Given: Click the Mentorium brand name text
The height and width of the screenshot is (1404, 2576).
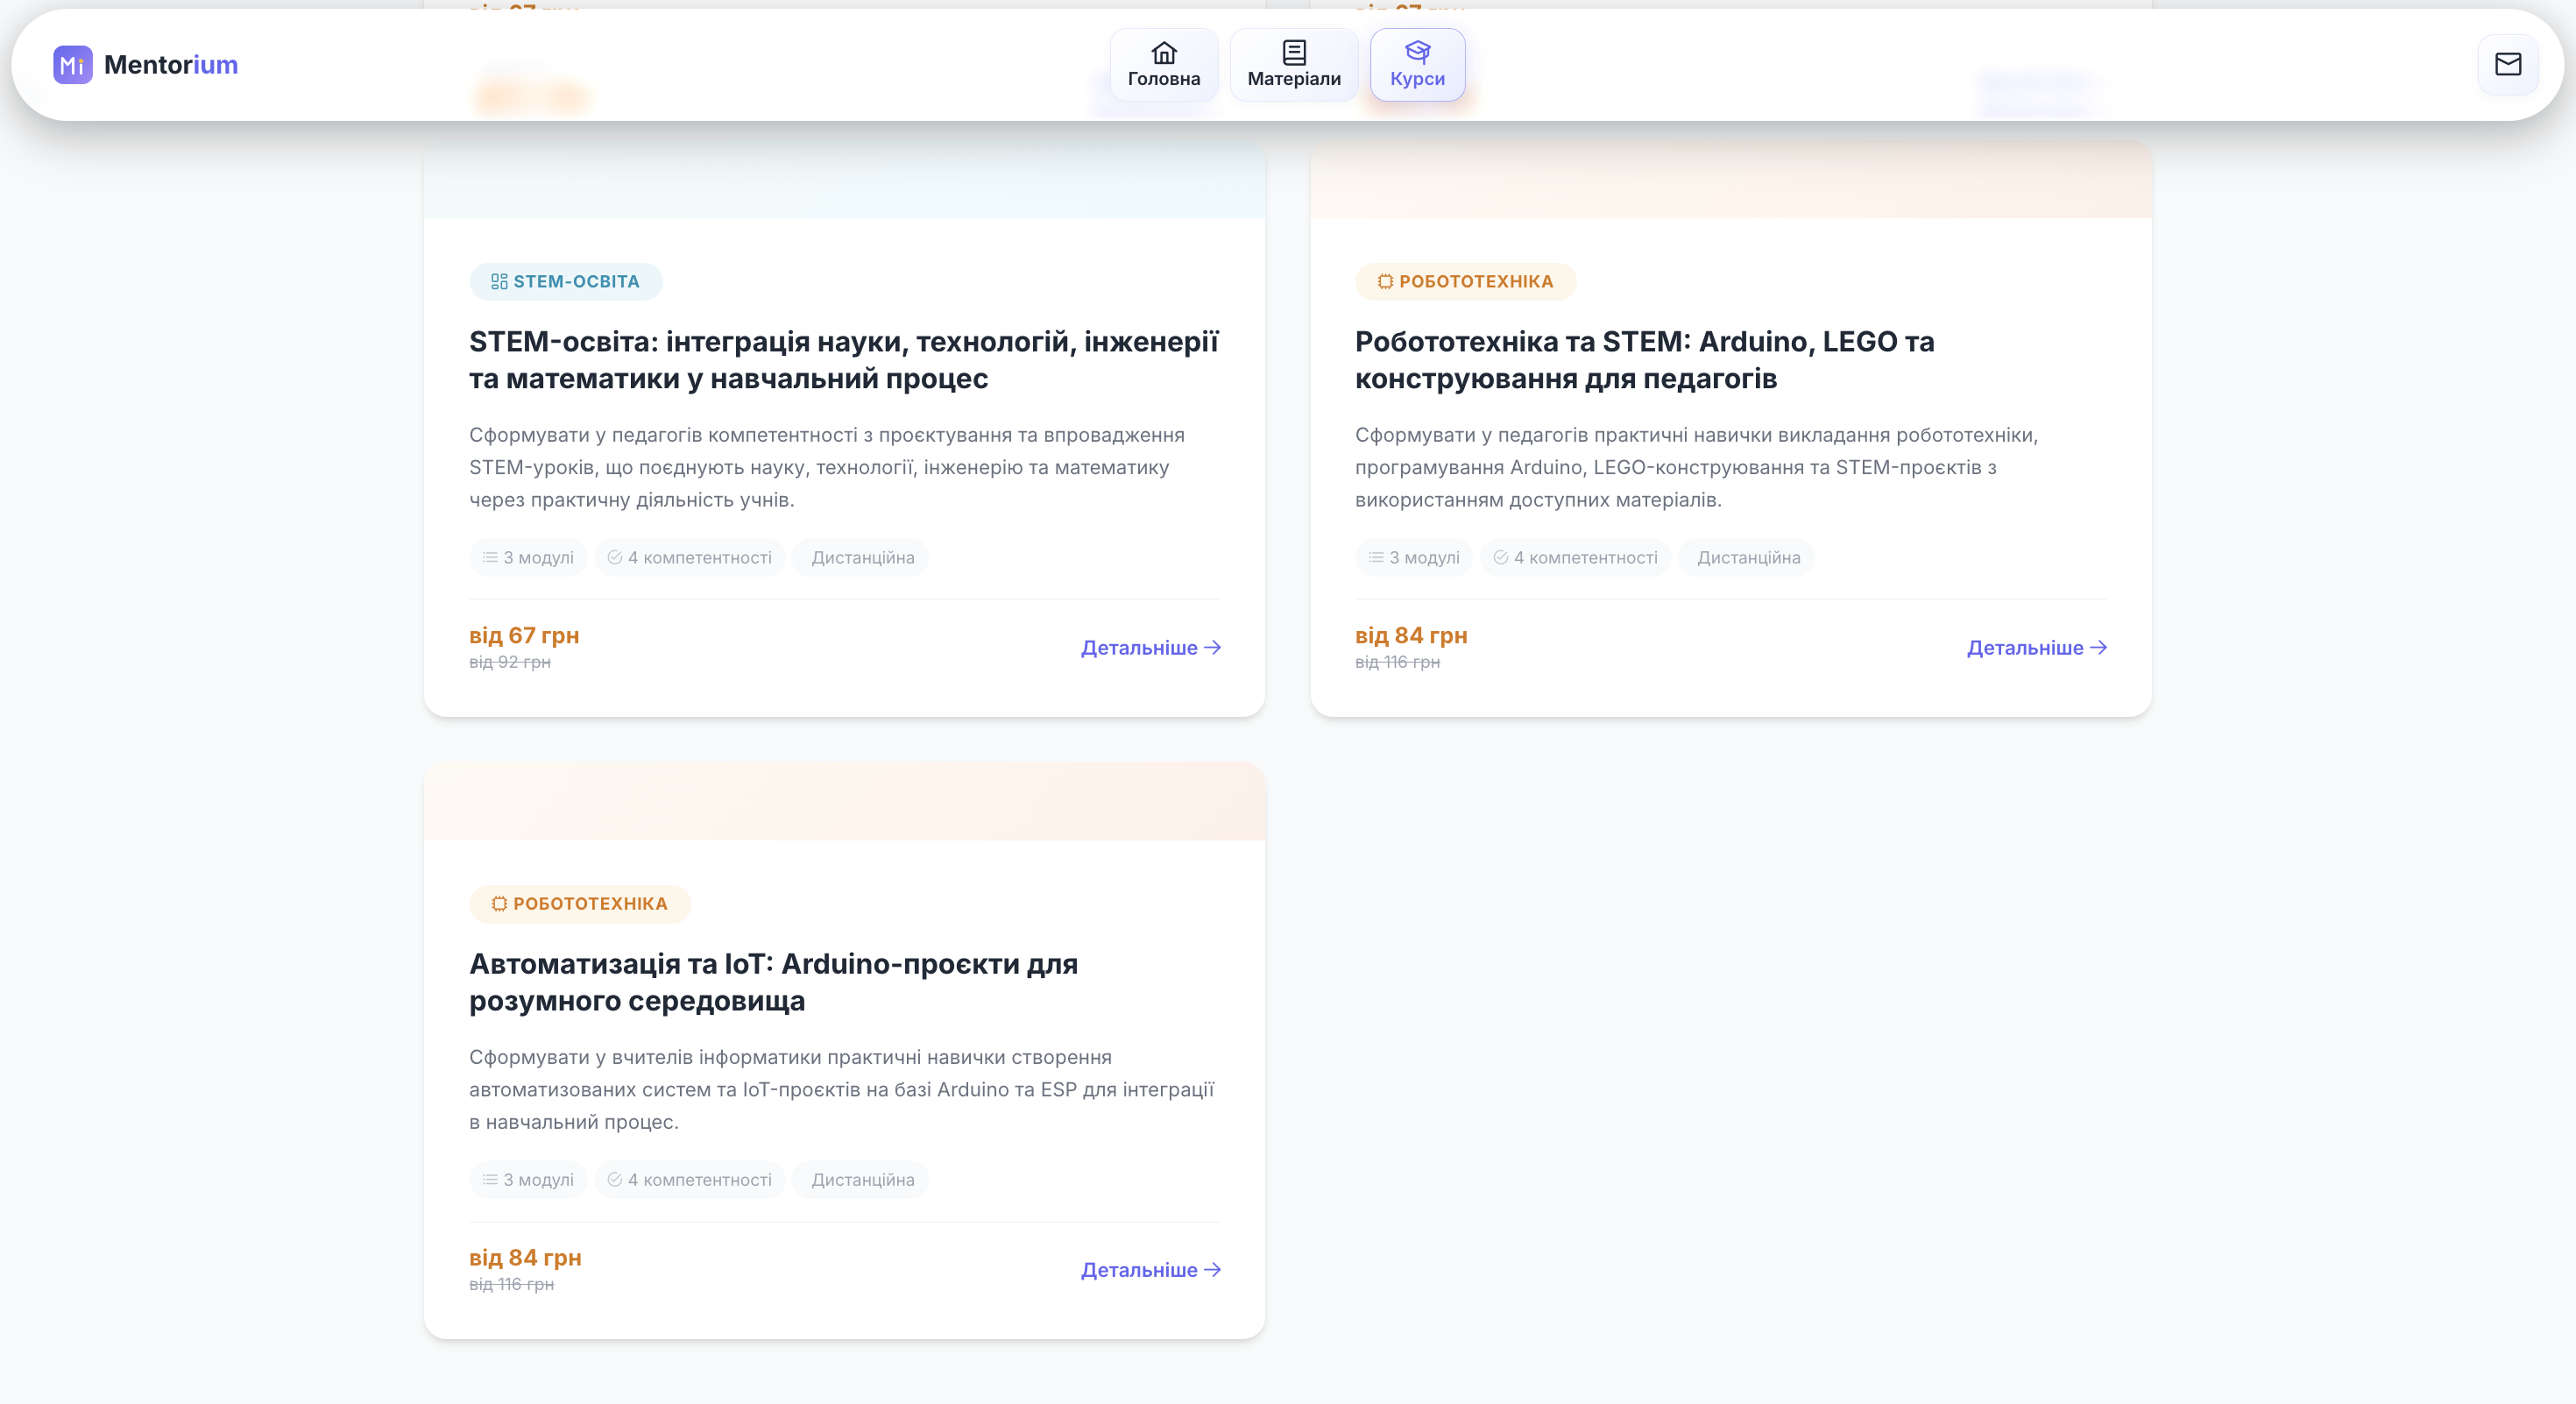Looking at the screenshot, I should pos(171,65).
